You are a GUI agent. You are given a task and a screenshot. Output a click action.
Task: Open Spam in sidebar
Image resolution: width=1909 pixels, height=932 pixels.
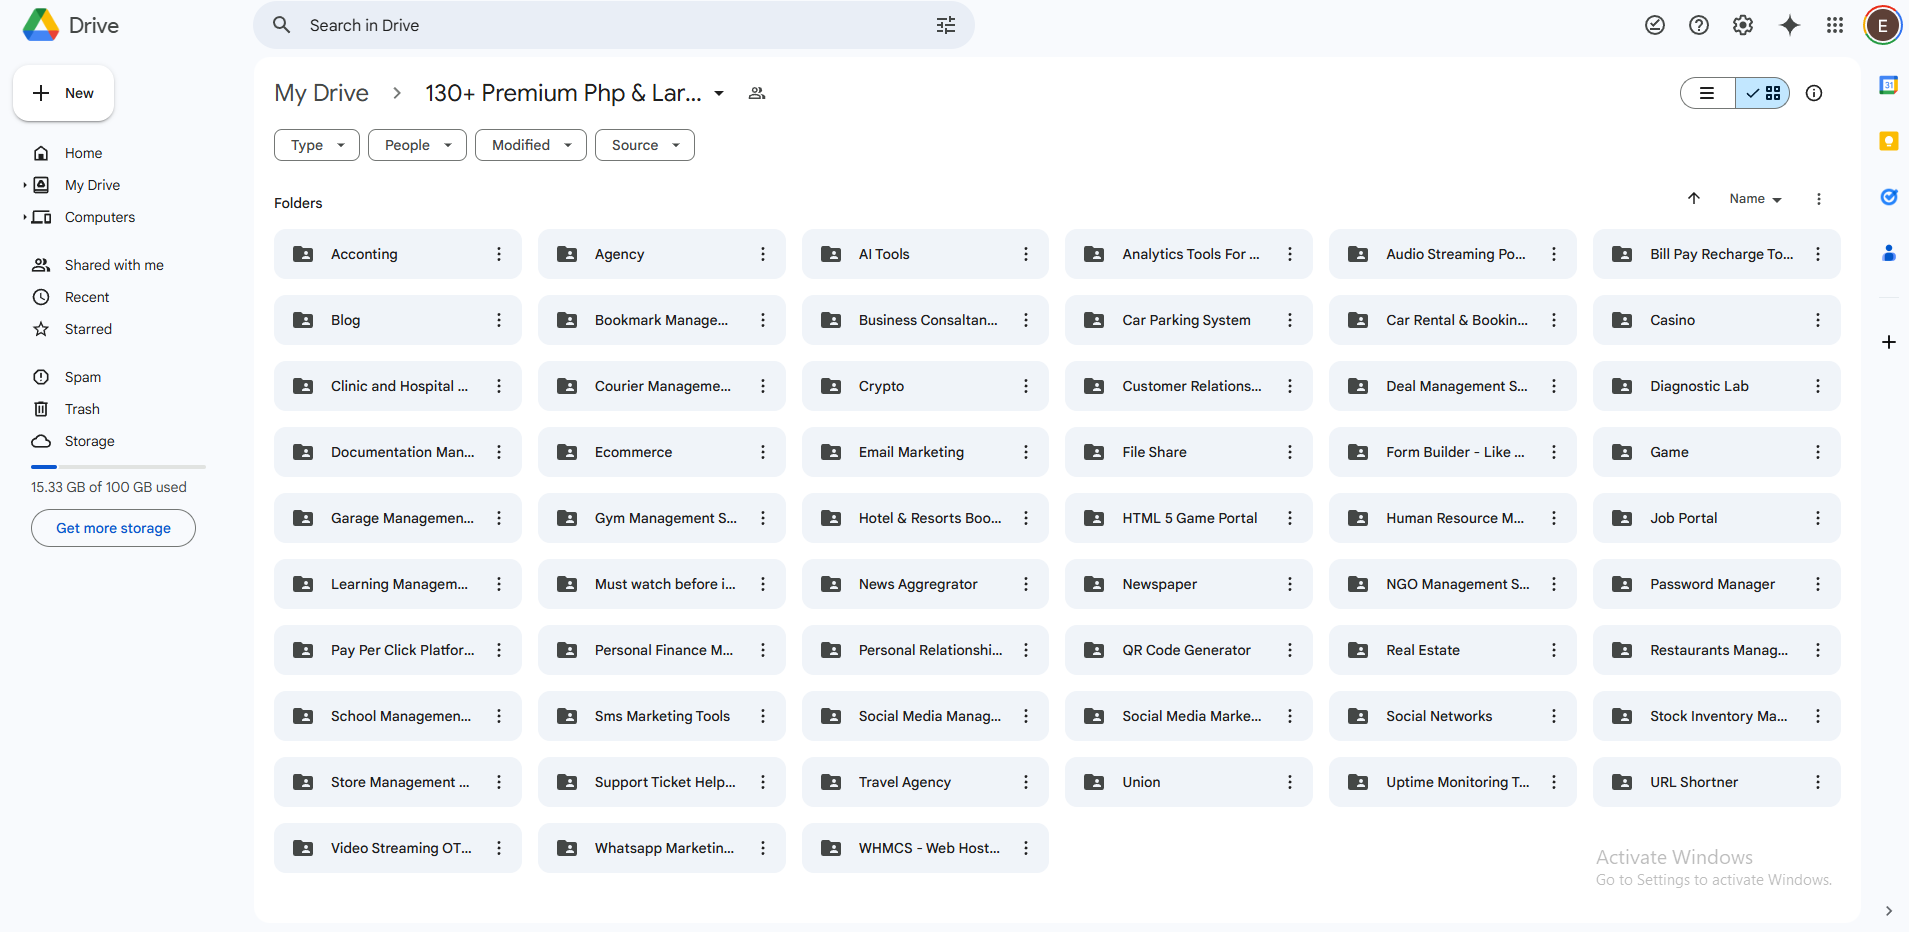83,377
